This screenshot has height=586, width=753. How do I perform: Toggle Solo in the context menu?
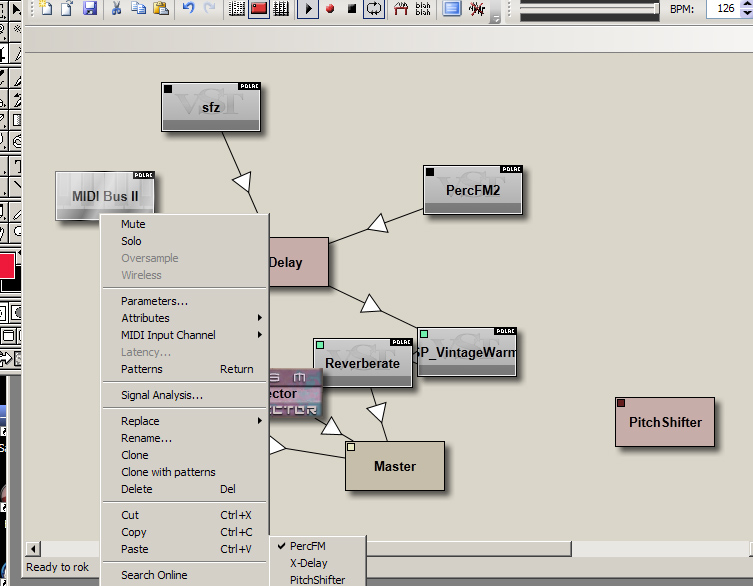(131, 241)
